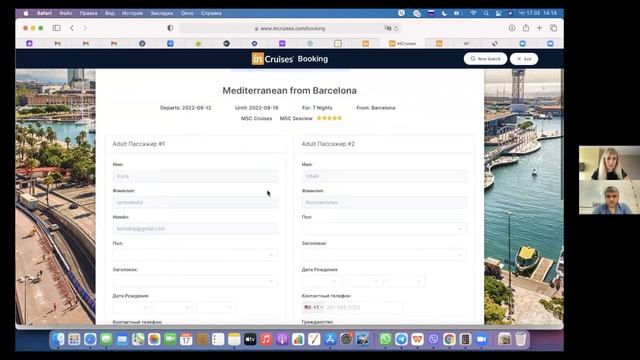This screenshot has width=640, height=360.
Task: Click the phone number field for Passenger #2
Action: pos(364,307)
